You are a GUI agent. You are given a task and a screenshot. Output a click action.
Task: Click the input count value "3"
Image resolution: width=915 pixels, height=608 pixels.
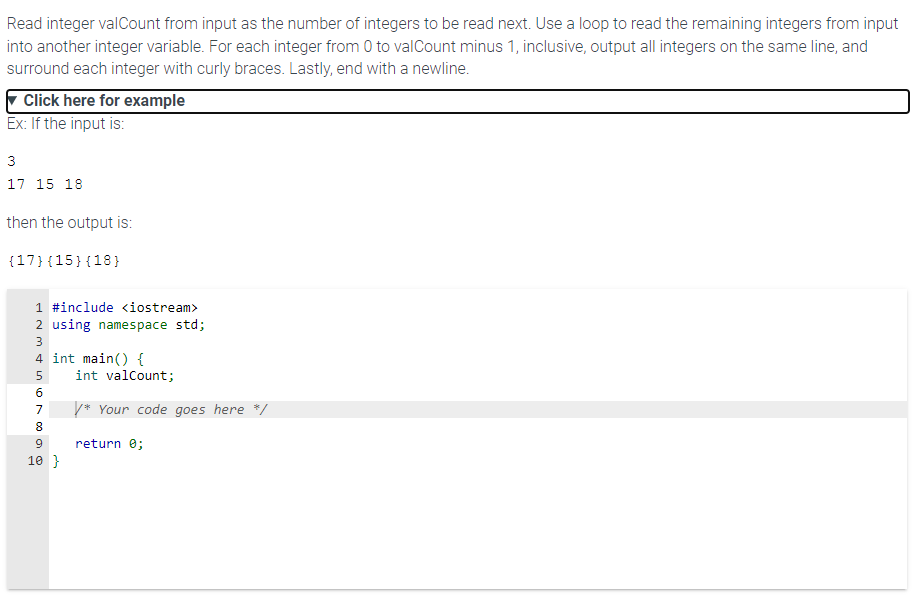pos(11,161)
